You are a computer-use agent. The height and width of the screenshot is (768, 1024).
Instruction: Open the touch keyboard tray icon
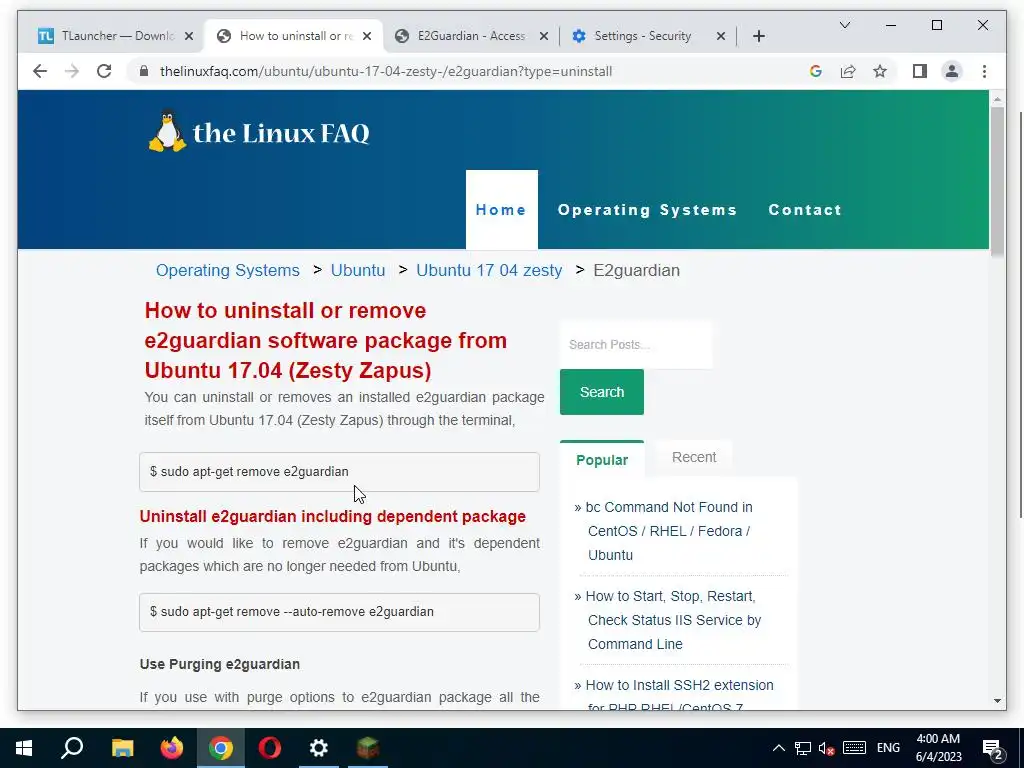pyautogui.click(x=854, y=748)
